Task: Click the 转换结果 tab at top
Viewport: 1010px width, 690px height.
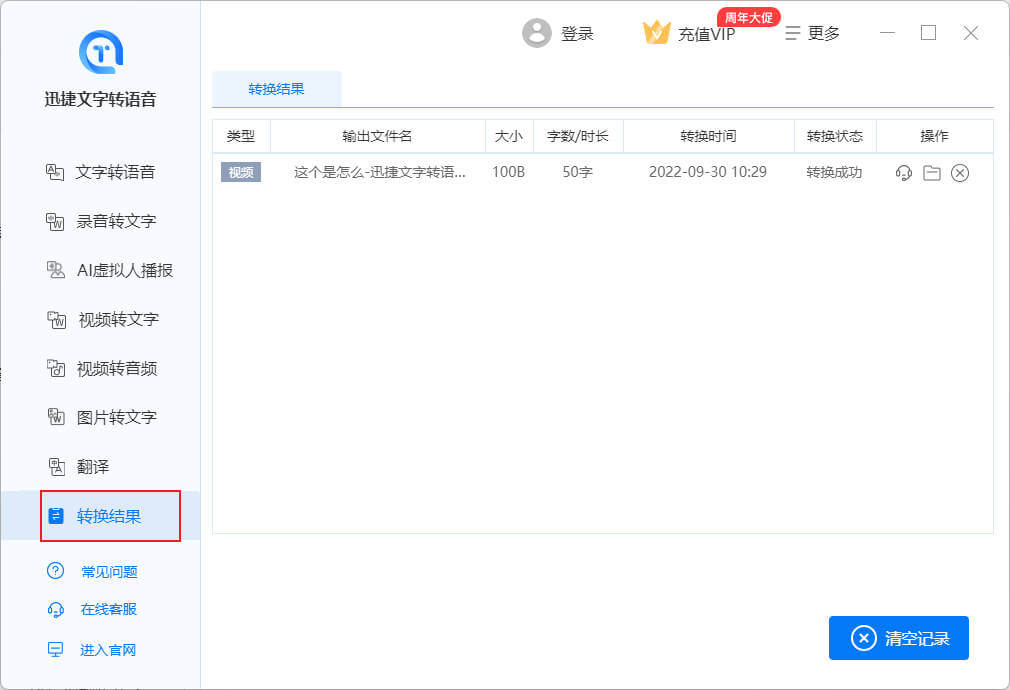Action: click(x=276, y=89)
